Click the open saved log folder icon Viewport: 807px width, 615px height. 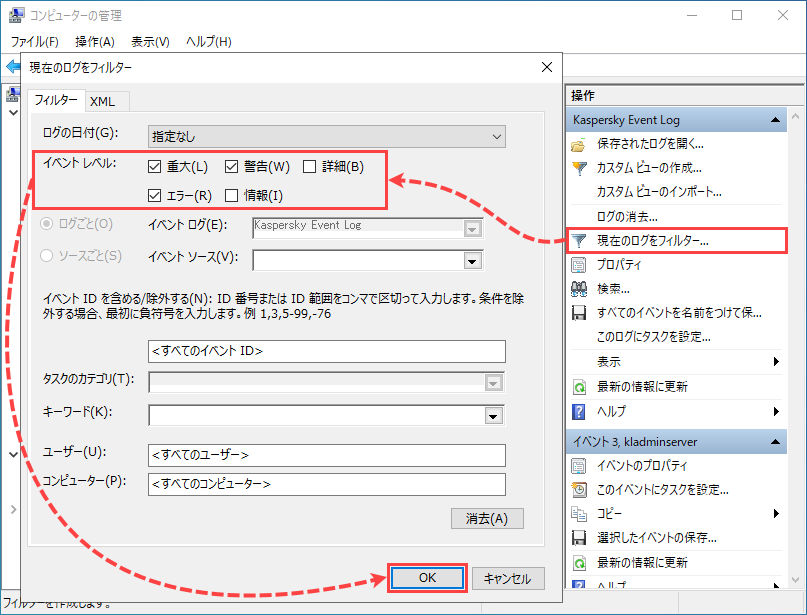click(x=578, y=145)
